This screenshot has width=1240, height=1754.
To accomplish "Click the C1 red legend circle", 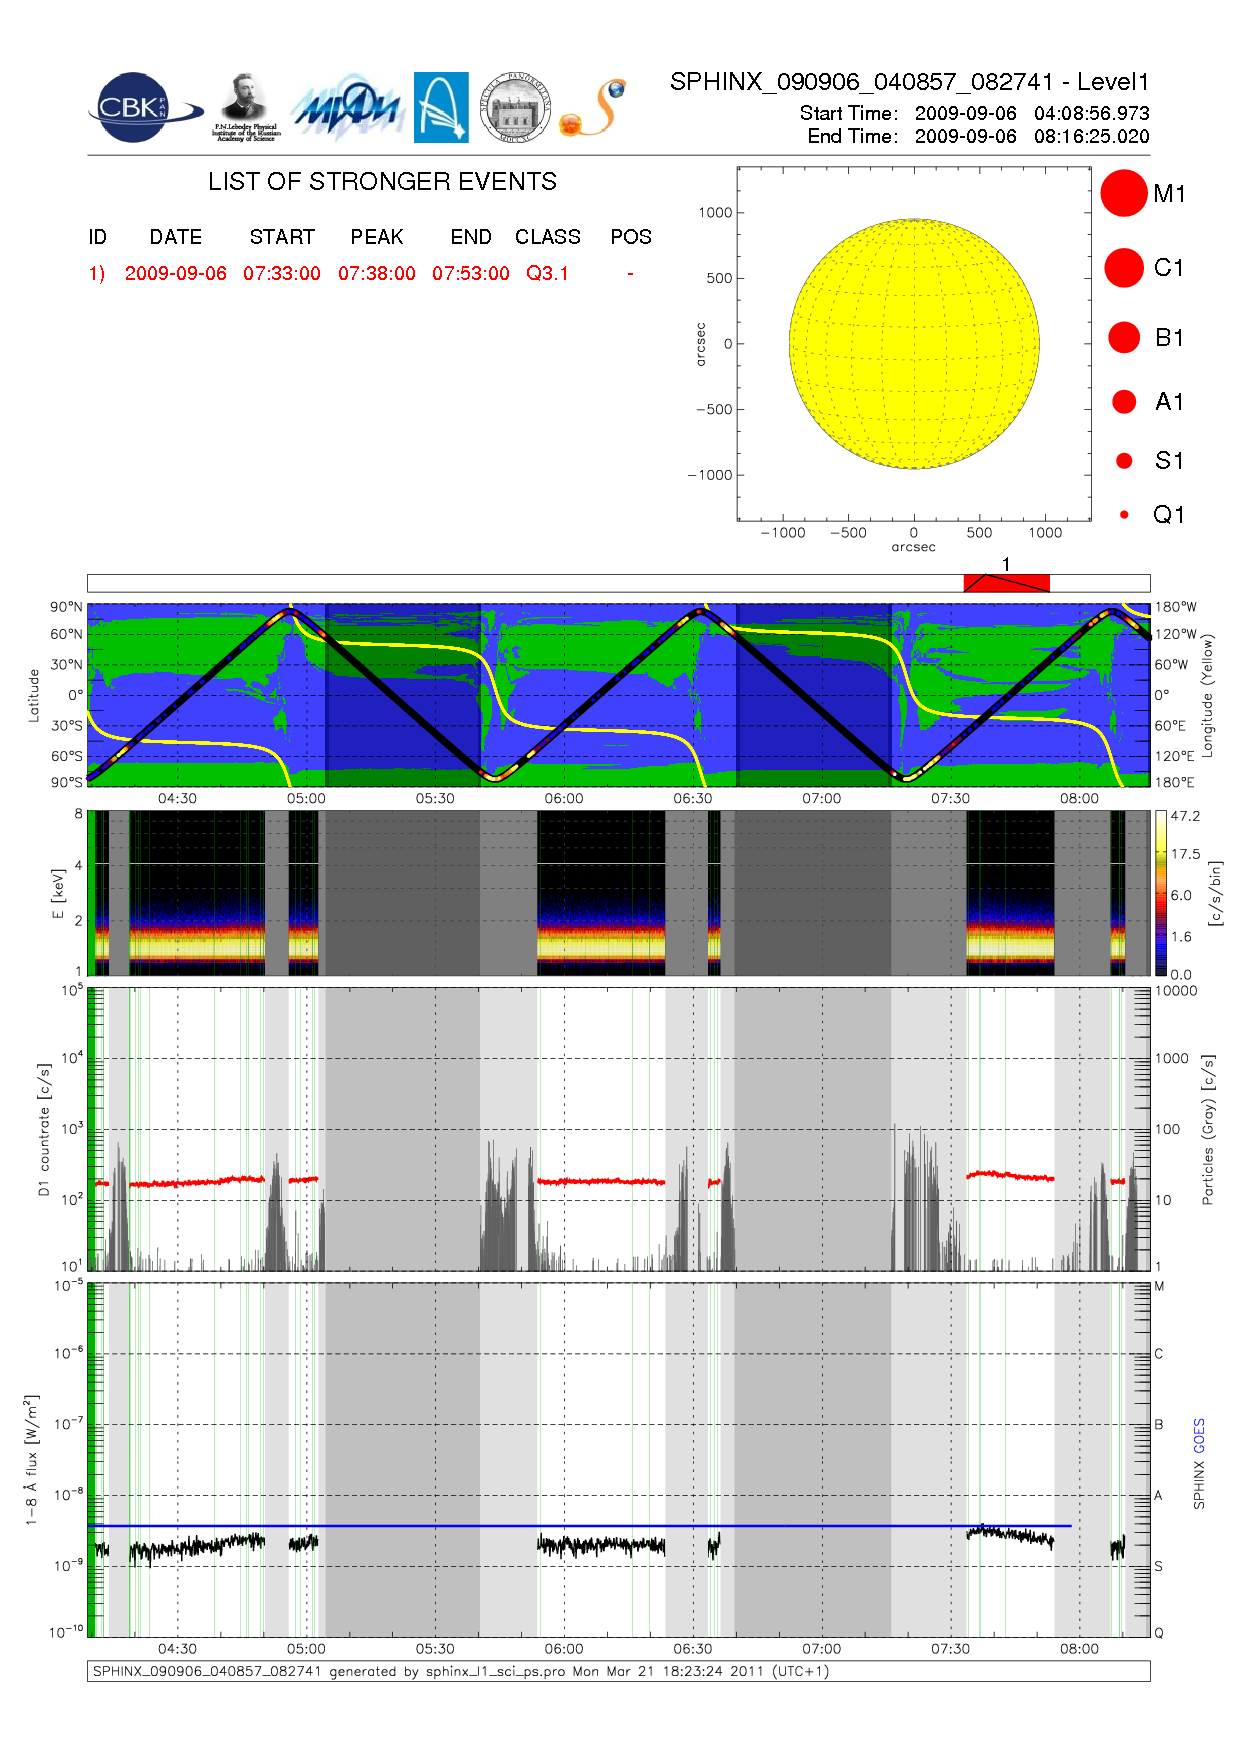I will pos(1124,268).
